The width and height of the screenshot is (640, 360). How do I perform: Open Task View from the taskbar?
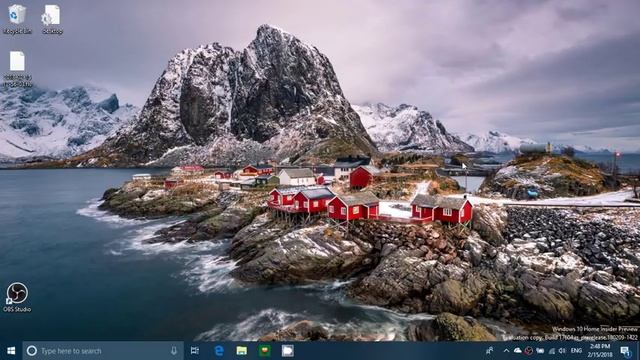(x=195, y=351)
